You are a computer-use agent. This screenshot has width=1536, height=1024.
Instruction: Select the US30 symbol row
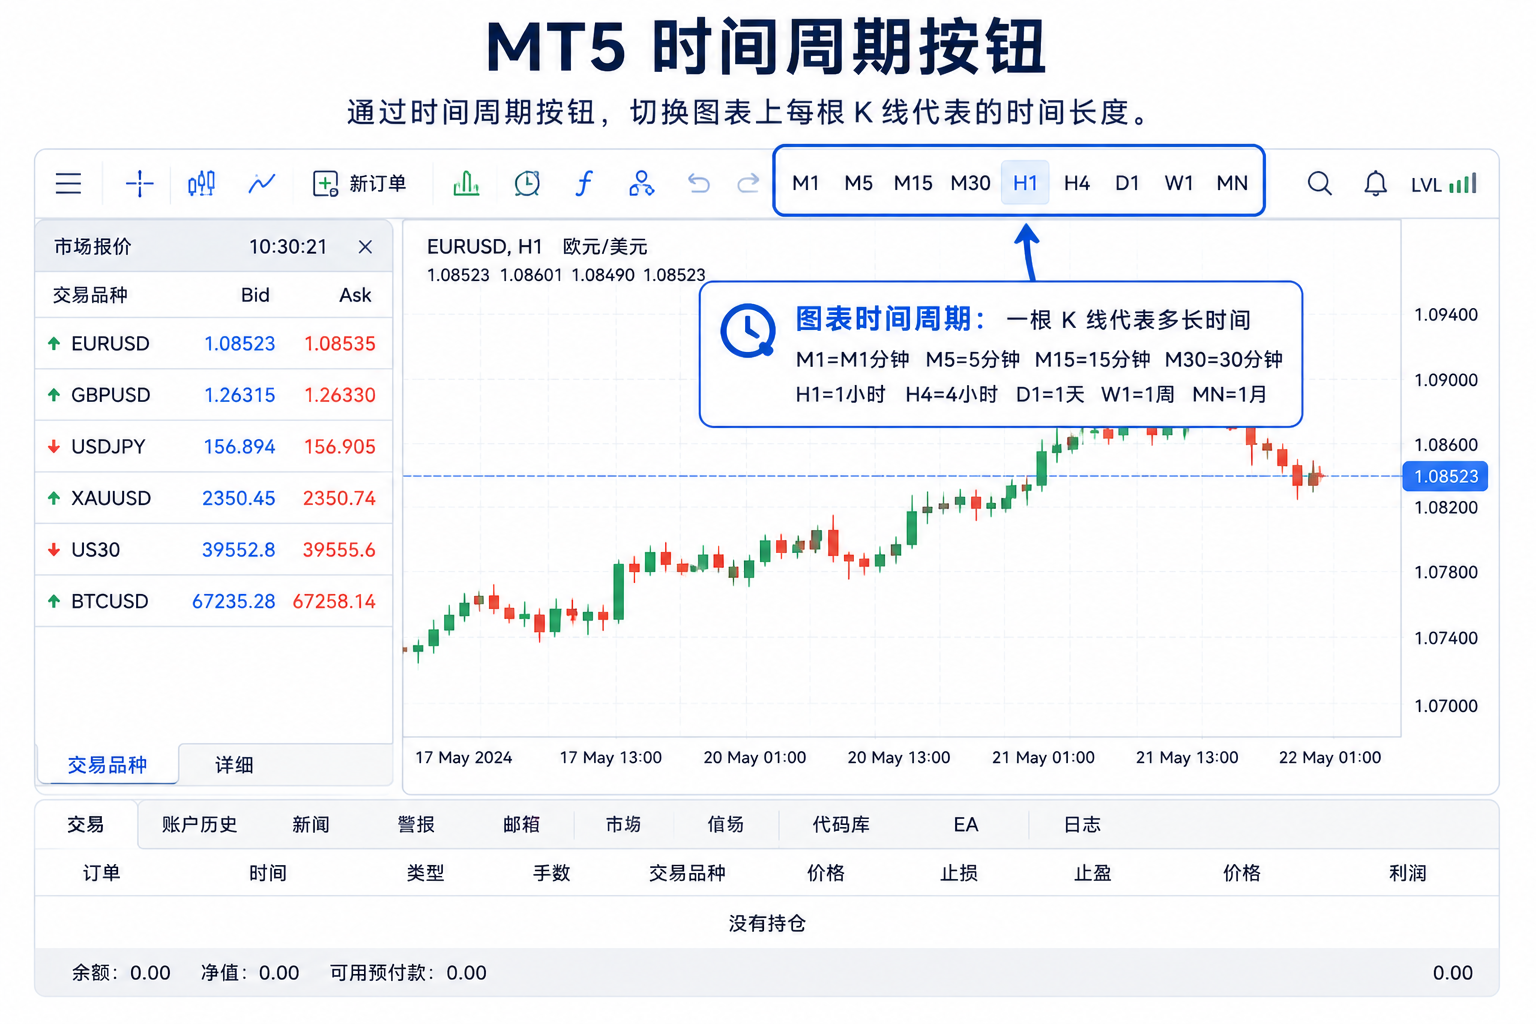click(x=214, y=550)
